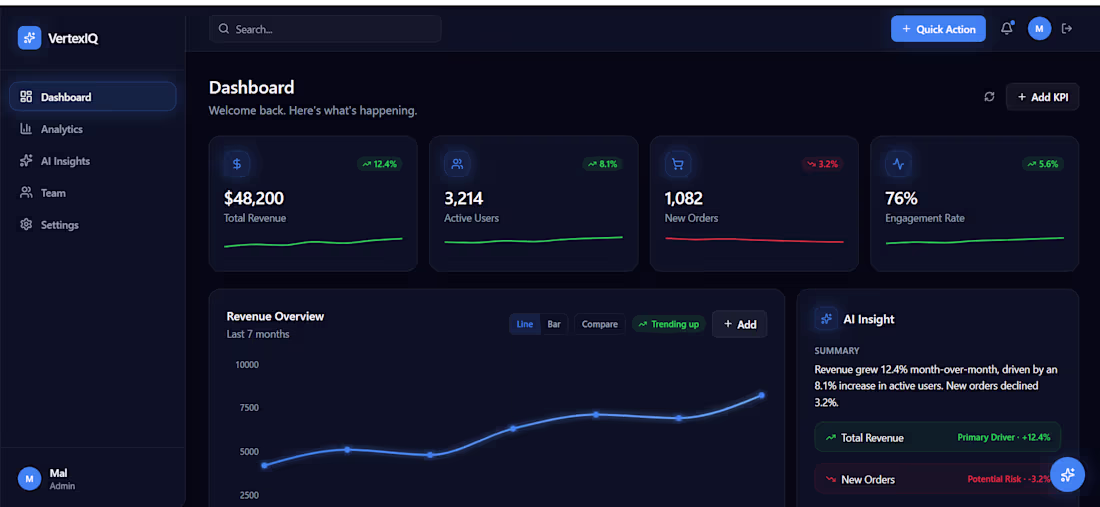Switch chart to Line view
Screen dimensions: 1100x507
click(525, 324)
